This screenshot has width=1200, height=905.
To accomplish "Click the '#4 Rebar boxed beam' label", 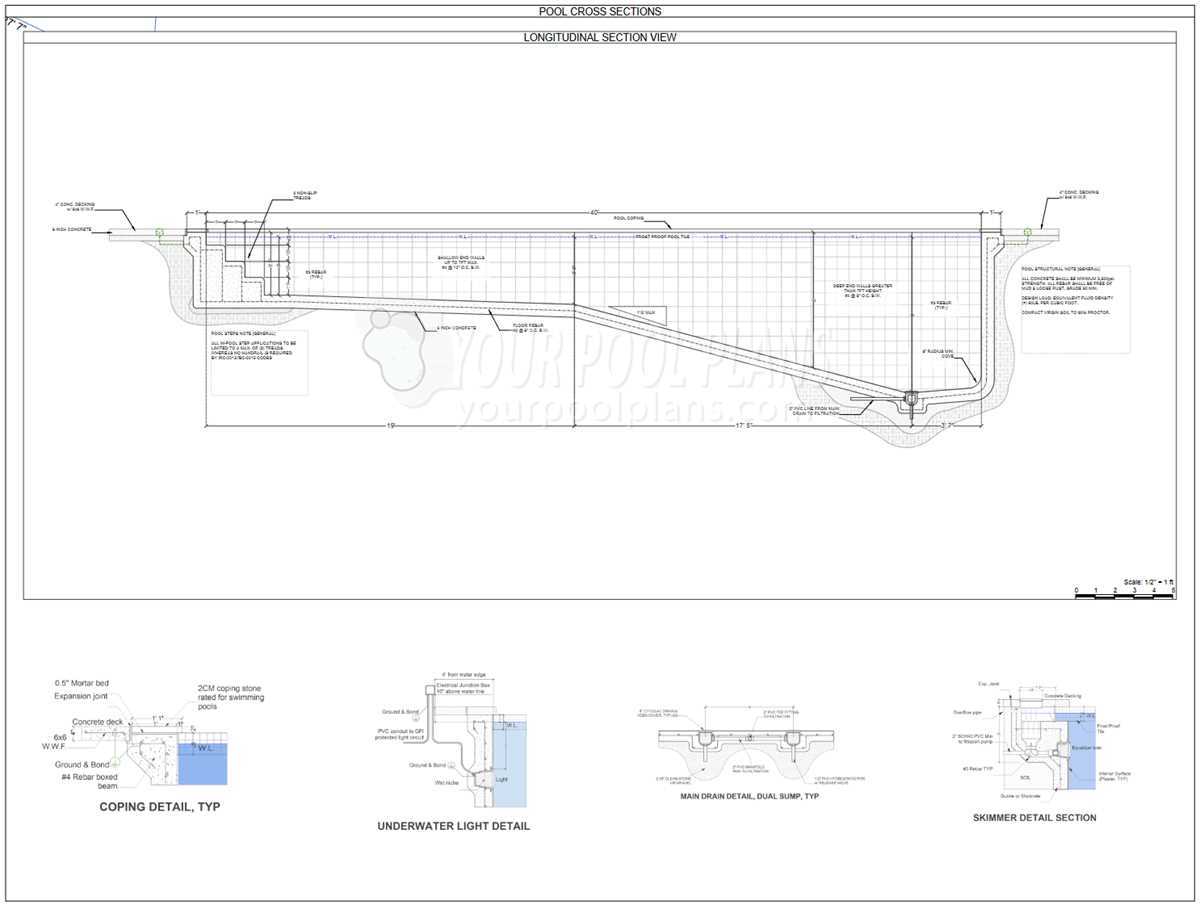I will pyautogui.click(x=89, y=782).
